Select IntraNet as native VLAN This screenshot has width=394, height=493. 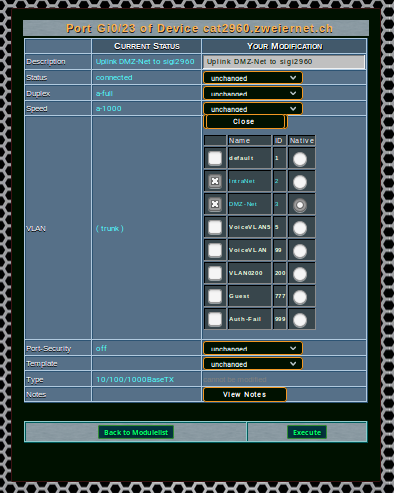(300, 182)
